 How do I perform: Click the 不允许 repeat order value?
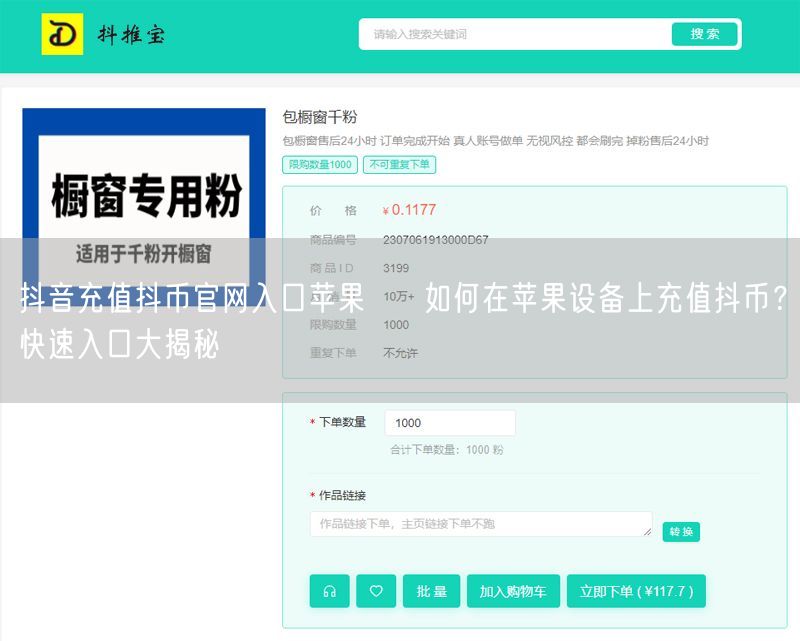[401, 353]
